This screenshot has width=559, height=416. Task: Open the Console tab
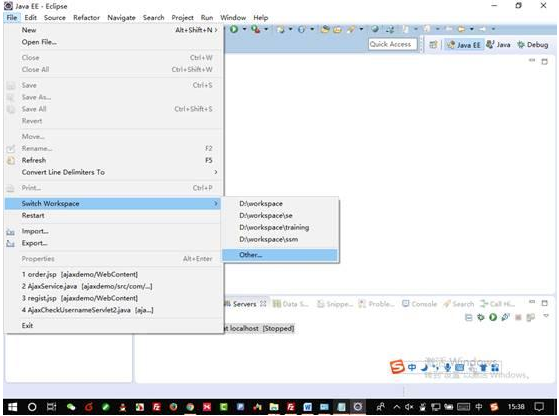pyautogui.click(x=419, y=304)
